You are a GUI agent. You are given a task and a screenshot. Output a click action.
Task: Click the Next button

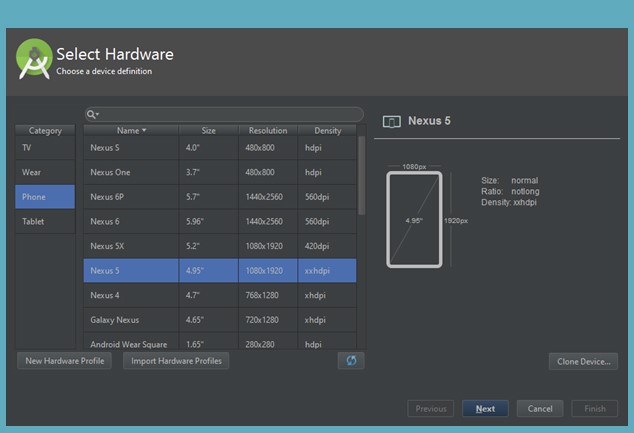[x=485, y=409]
